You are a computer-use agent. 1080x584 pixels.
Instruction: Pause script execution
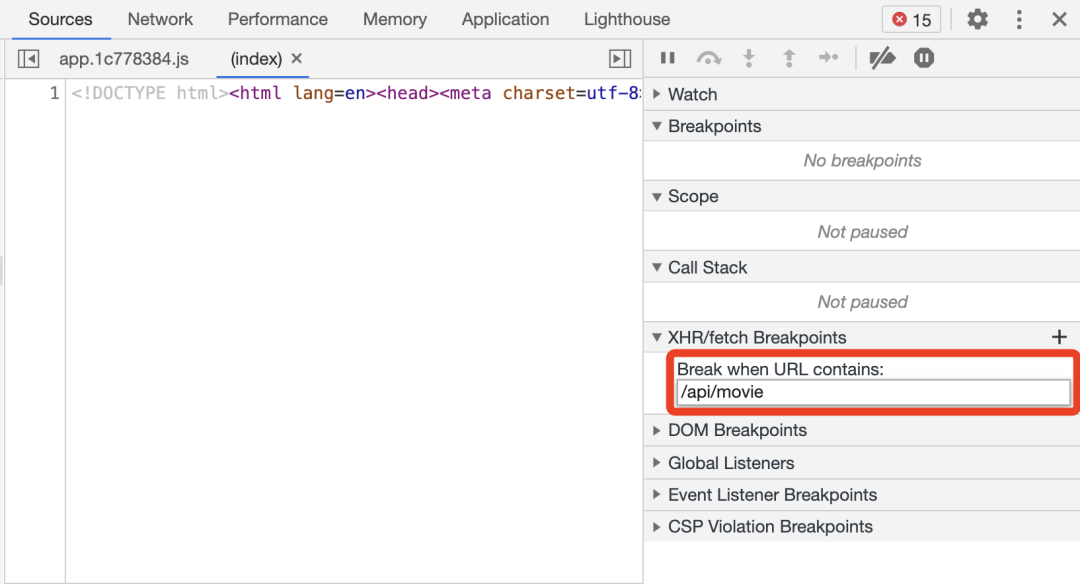coord(667,58)
